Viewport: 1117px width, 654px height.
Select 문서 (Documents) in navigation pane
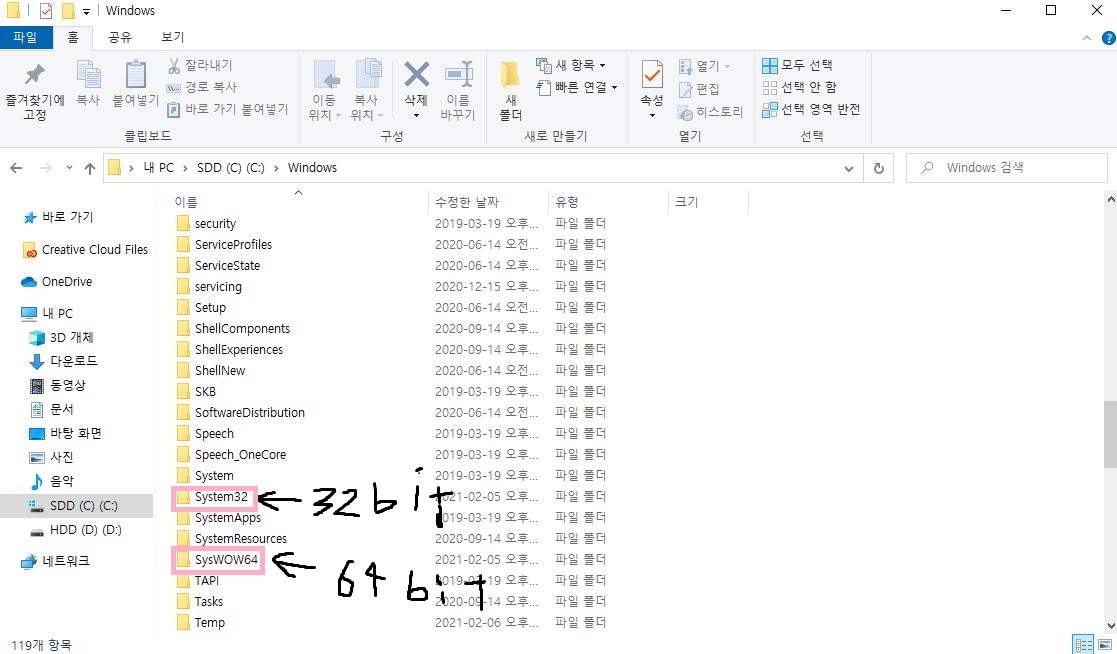(61, 410)
